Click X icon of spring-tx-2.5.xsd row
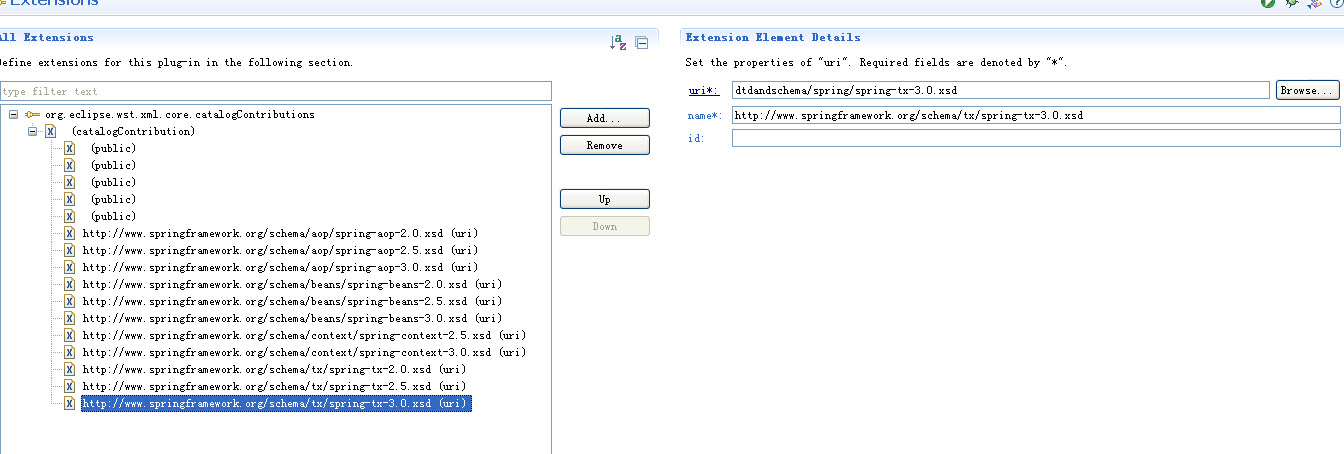Screen dimensions: 1344x454 (70, 386)
